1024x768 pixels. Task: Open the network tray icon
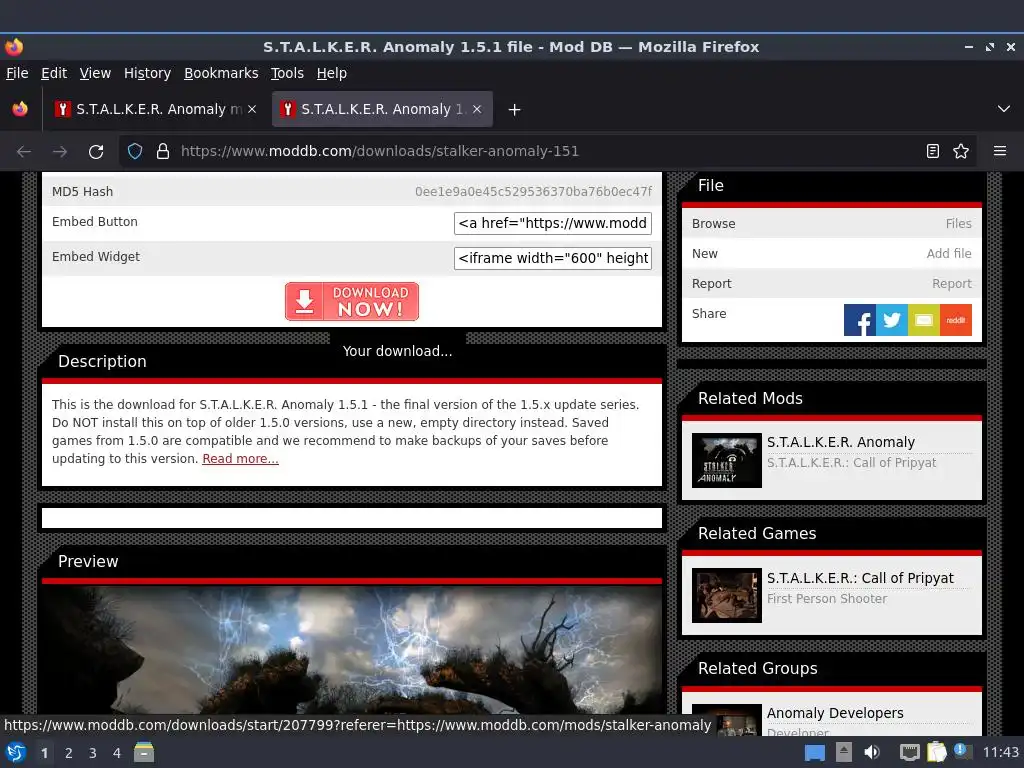[909, 752]
